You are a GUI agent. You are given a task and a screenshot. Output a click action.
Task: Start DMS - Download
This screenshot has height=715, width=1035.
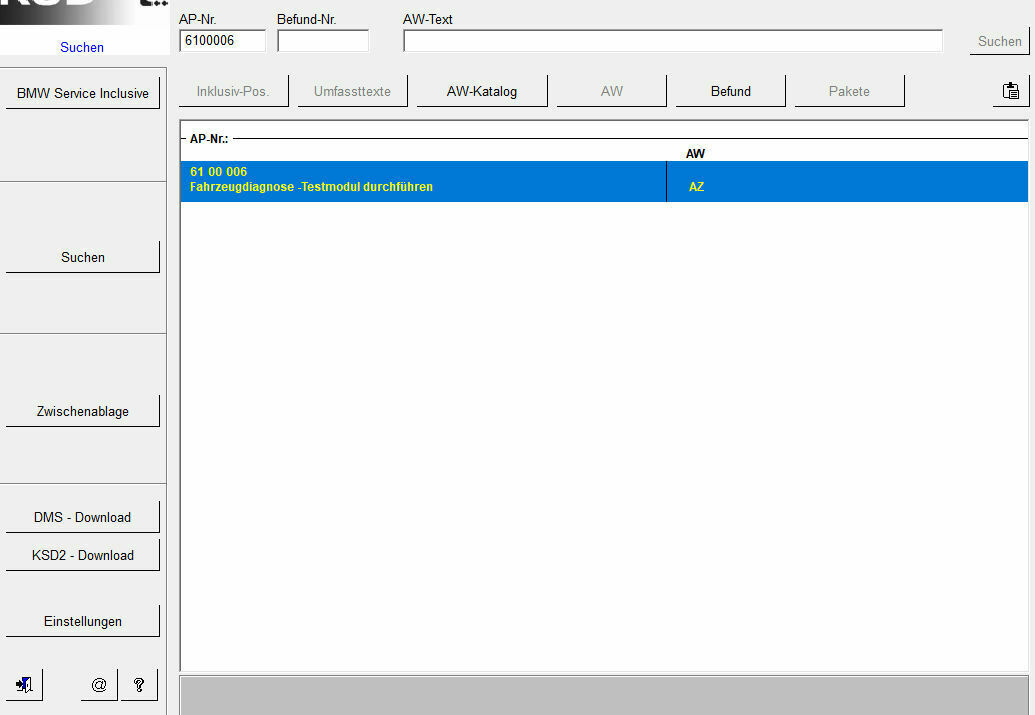point(83,517)
